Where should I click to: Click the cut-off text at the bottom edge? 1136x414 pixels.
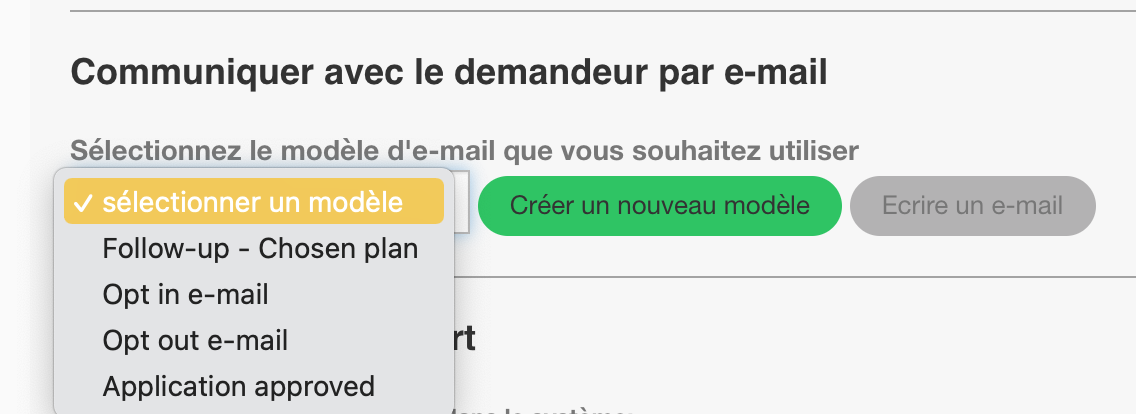(543, 410)
